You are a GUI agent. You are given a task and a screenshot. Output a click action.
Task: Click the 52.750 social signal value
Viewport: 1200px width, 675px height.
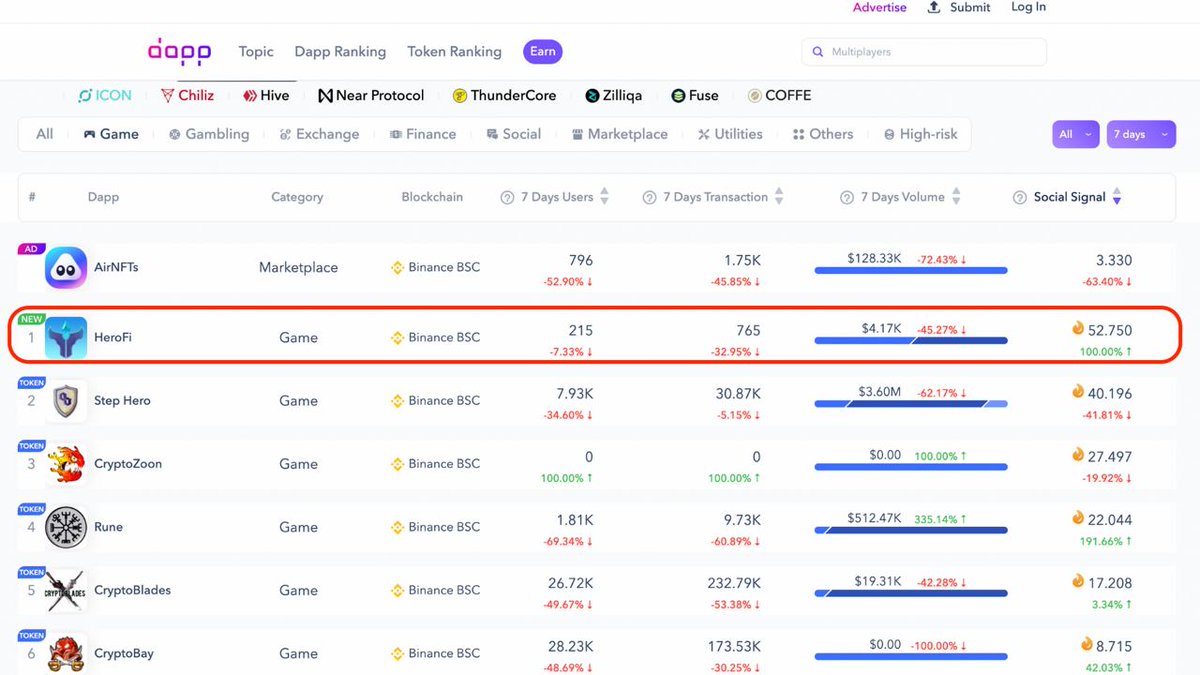pos(1110,330)
